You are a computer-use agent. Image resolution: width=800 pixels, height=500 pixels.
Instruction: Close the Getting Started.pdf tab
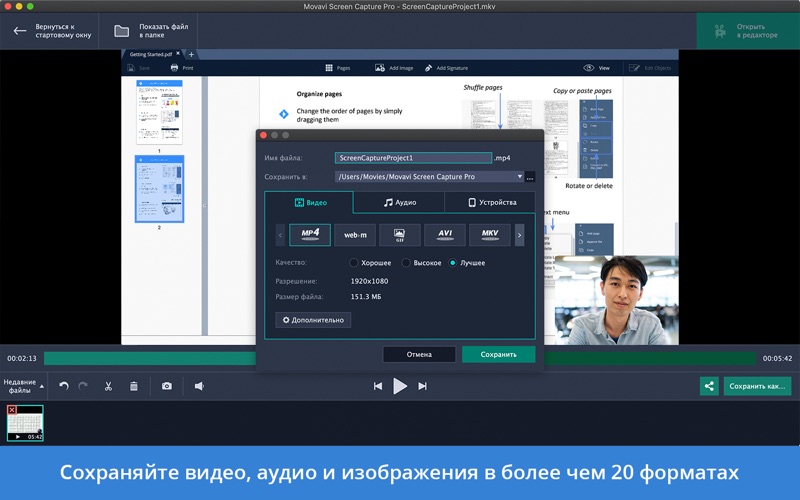click(x=178, y=54)
